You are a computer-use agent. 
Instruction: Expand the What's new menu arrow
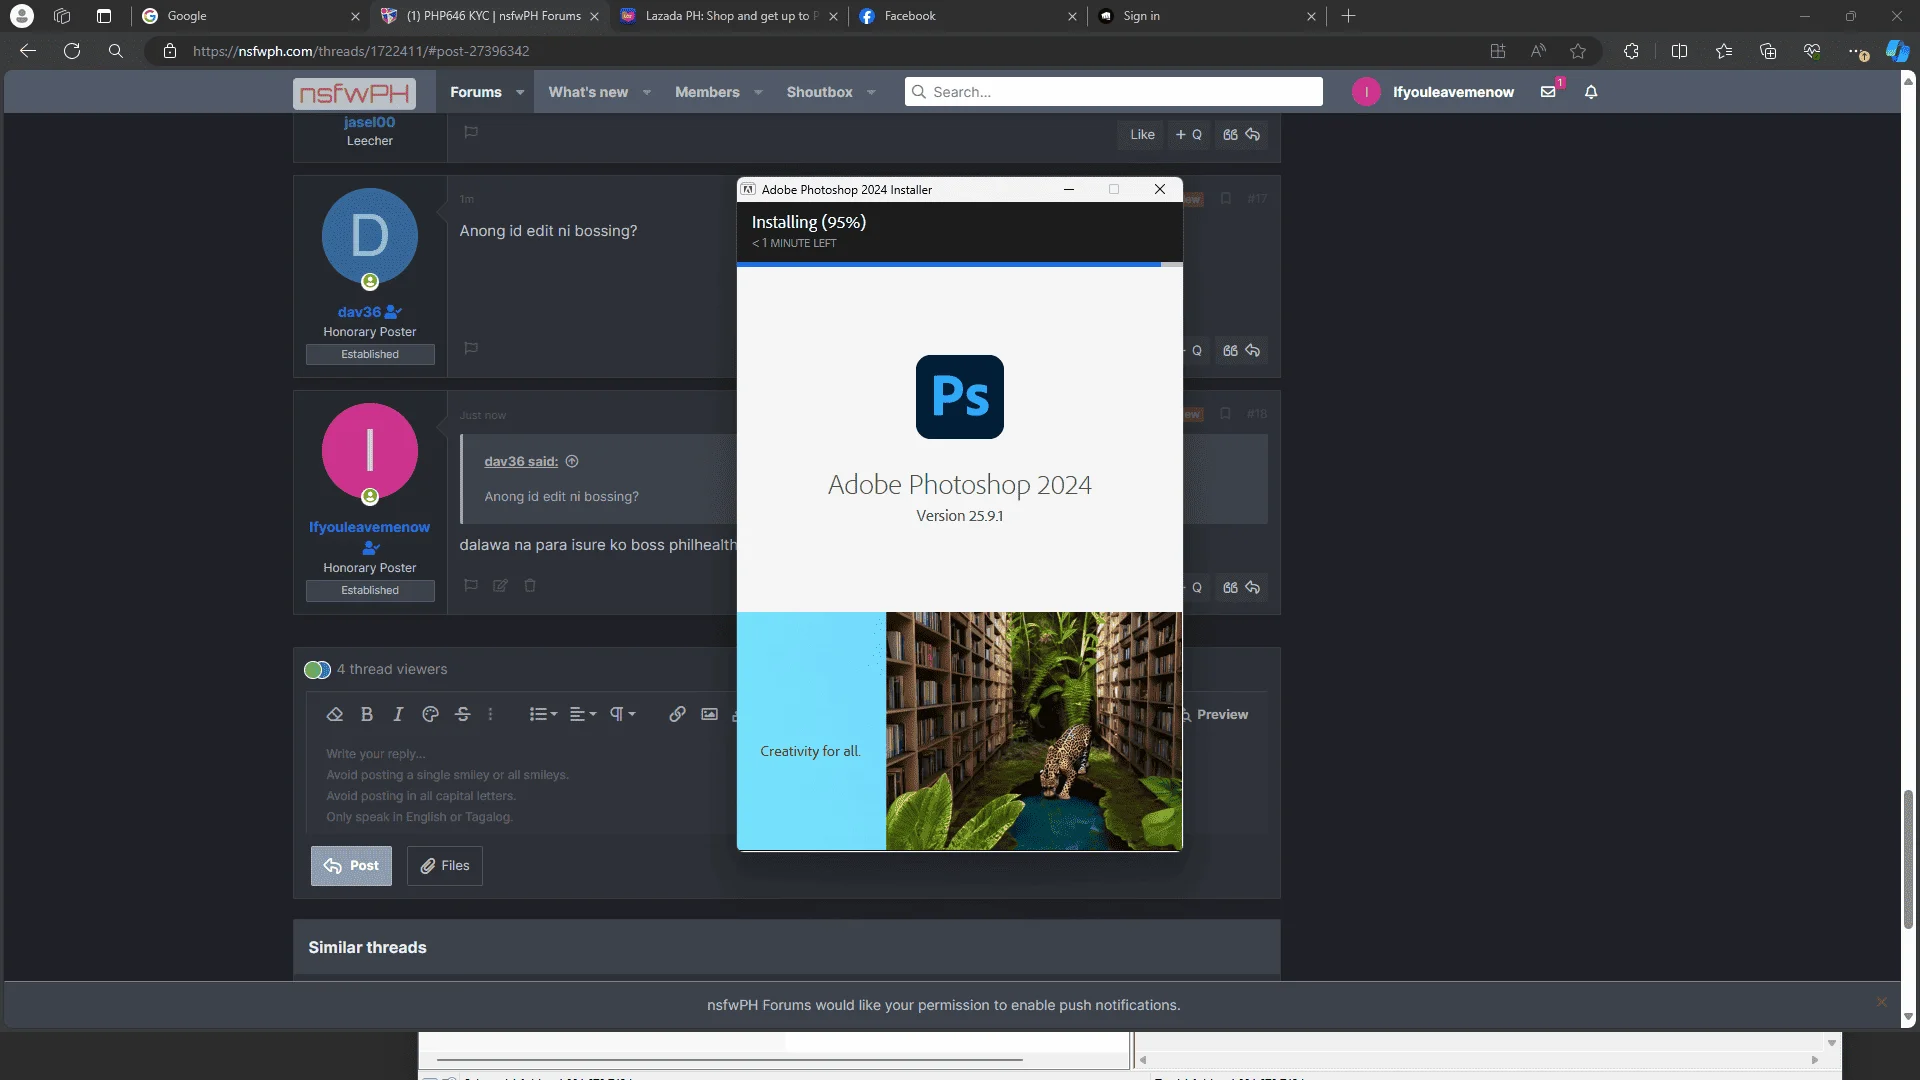(647, 92)
